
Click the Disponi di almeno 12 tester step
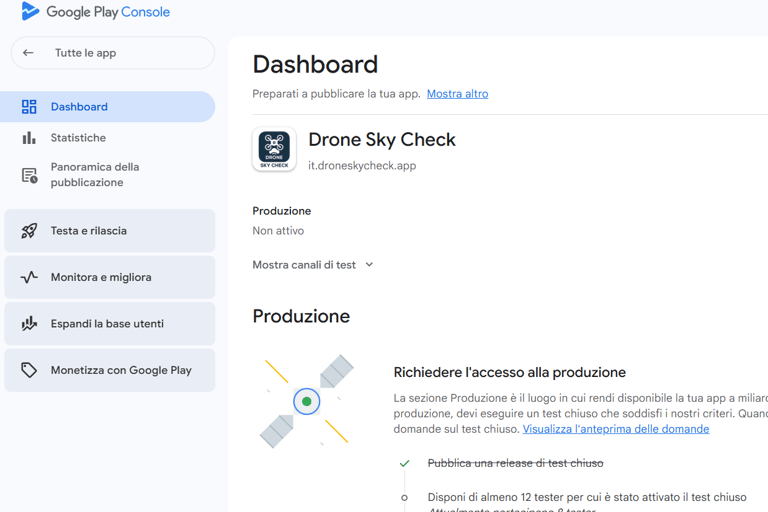pos(587,497)
